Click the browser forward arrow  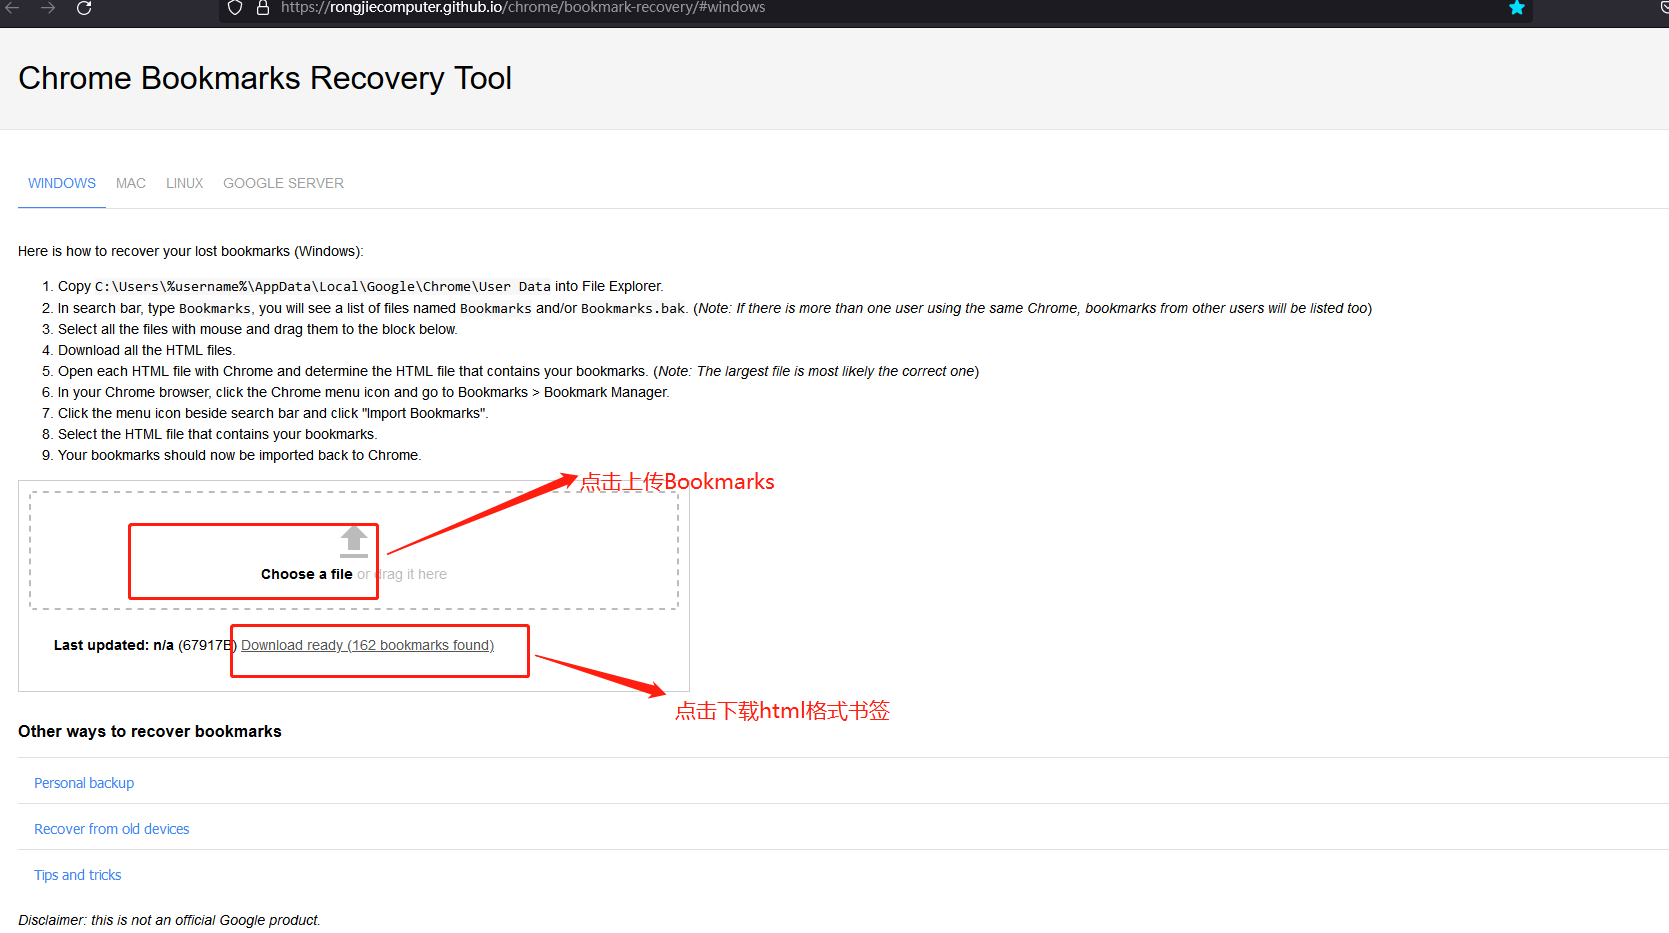pyautogui.click(x=48, y=7)
